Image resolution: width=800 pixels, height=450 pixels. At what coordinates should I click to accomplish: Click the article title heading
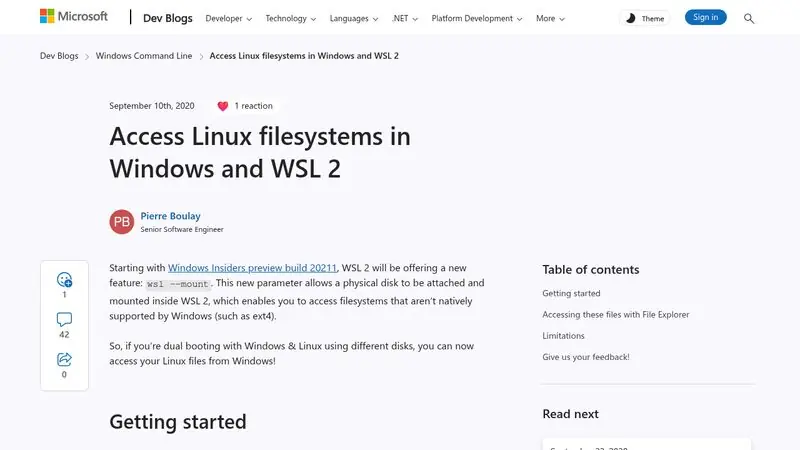tap(260, 152)
